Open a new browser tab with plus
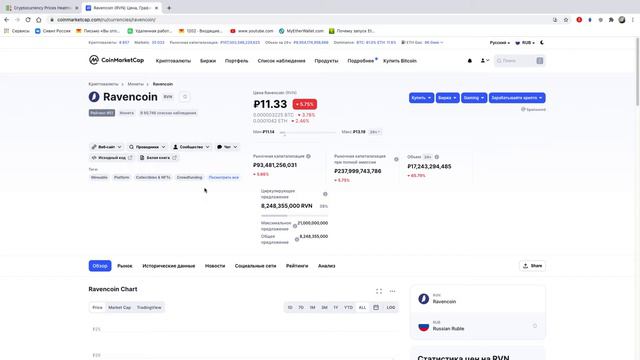Viewport: 640px width, 360px height. click(169, 8)
